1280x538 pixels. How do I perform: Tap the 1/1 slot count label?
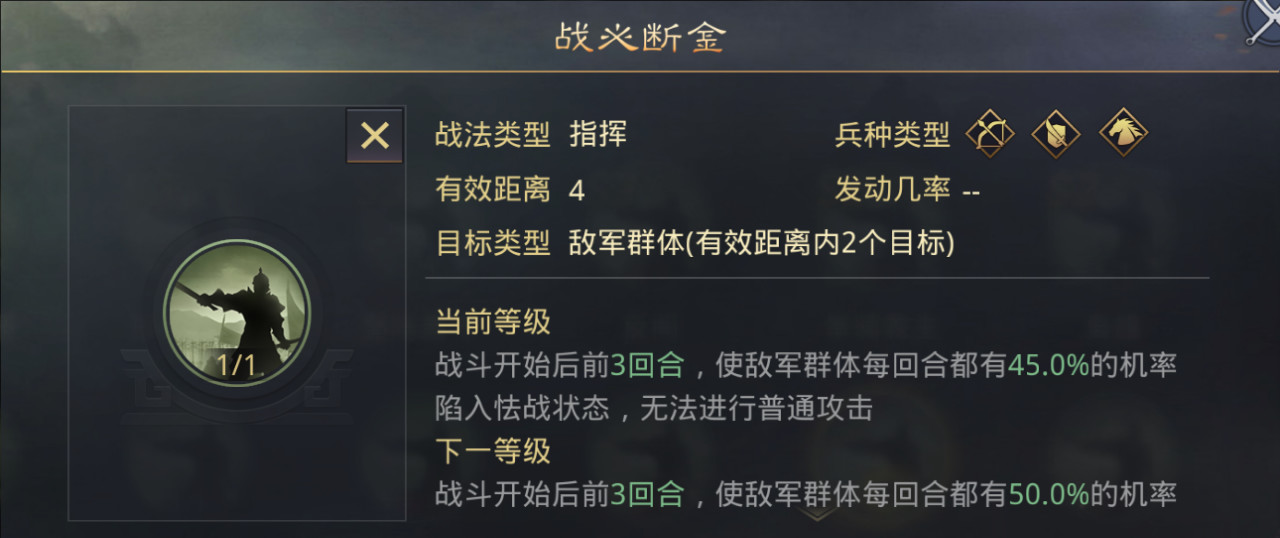click(x=237, y=365)
